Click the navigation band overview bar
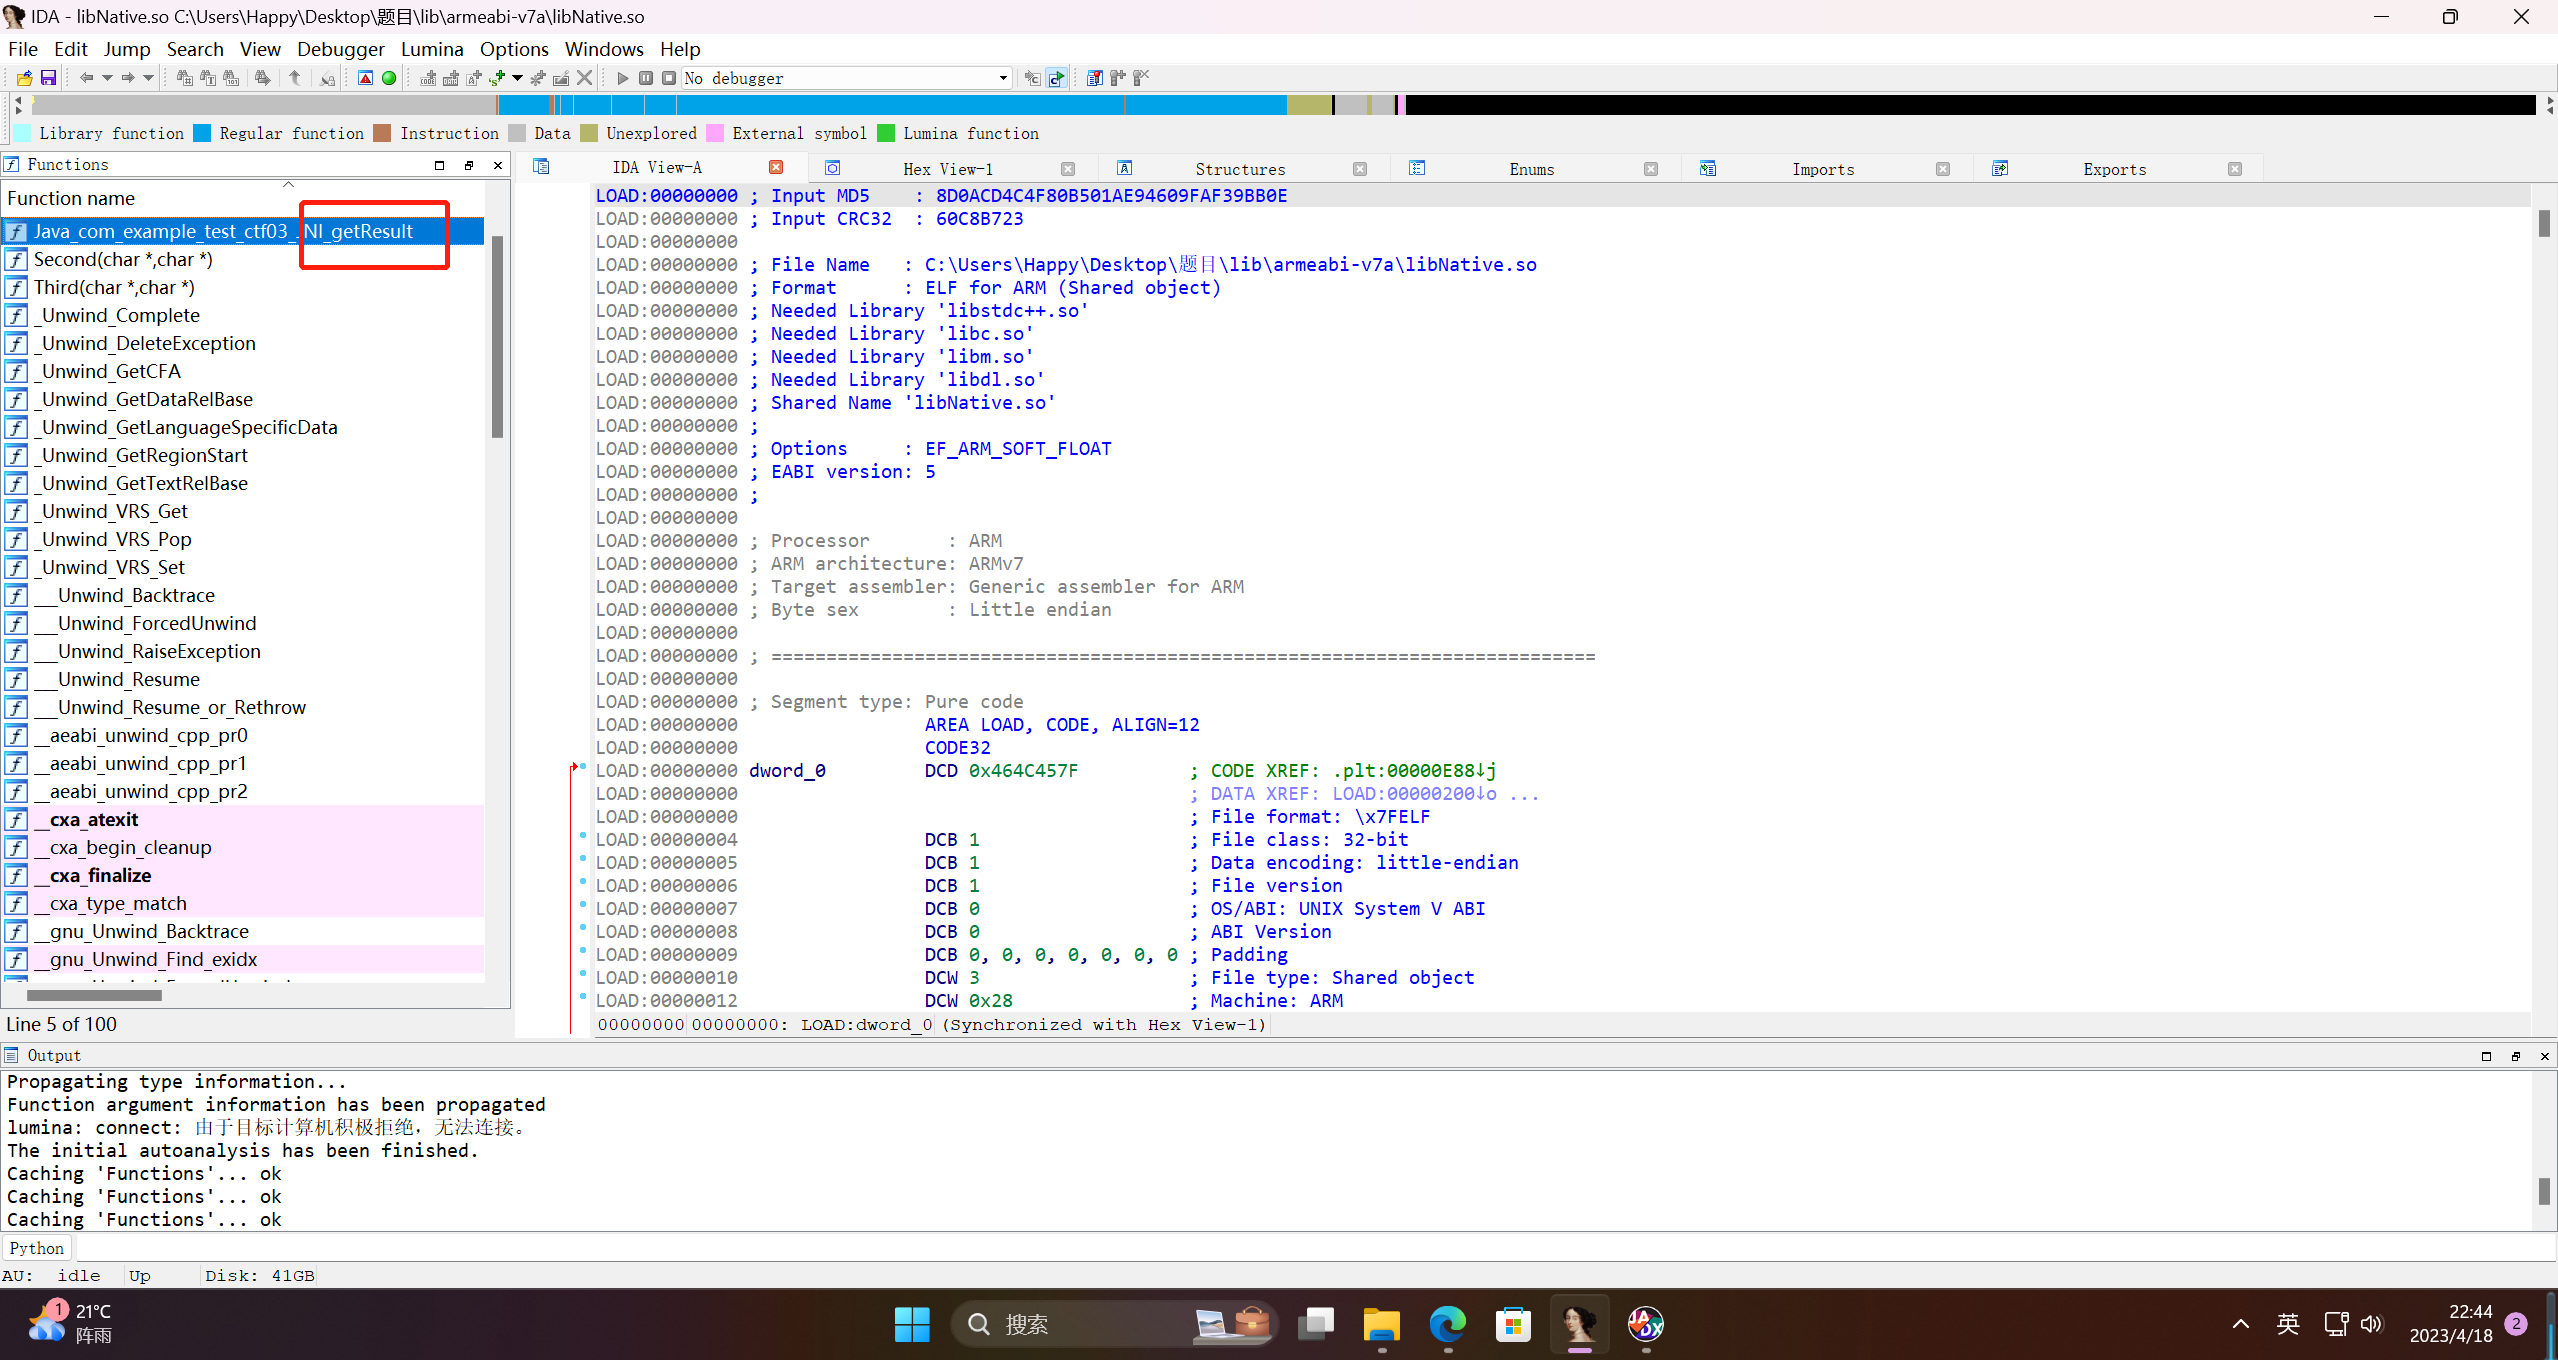The width and height of the screenshot is (2558, 1360). (1284, 104)
